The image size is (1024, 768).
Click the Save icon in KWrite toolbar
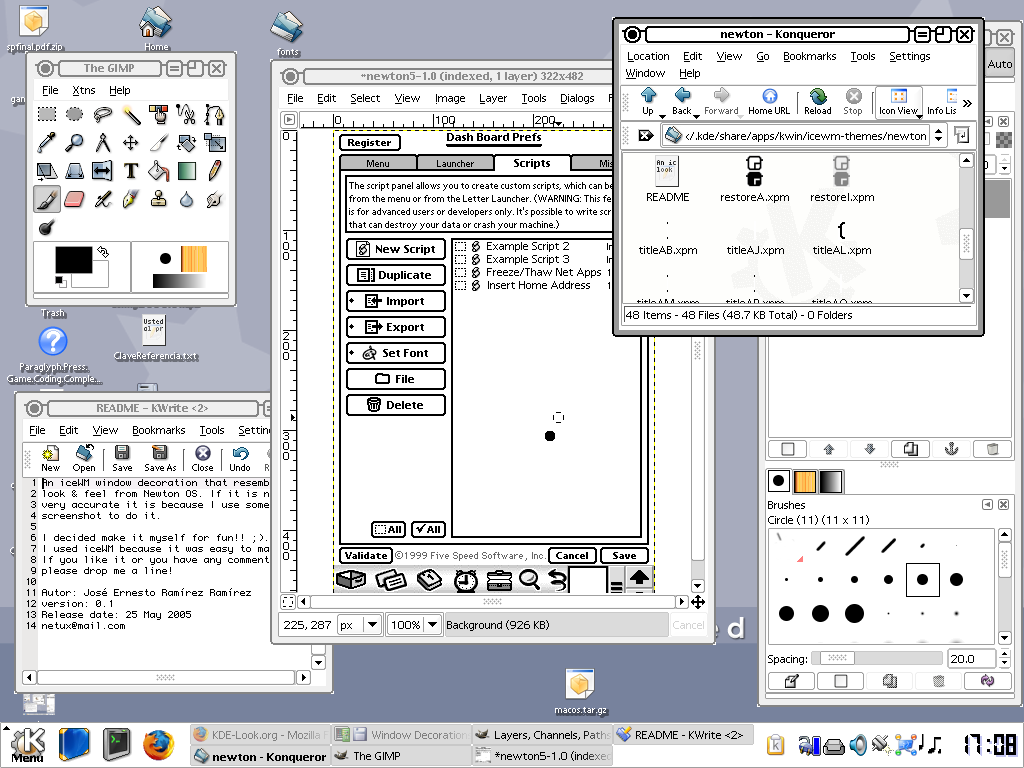point(122,458)
